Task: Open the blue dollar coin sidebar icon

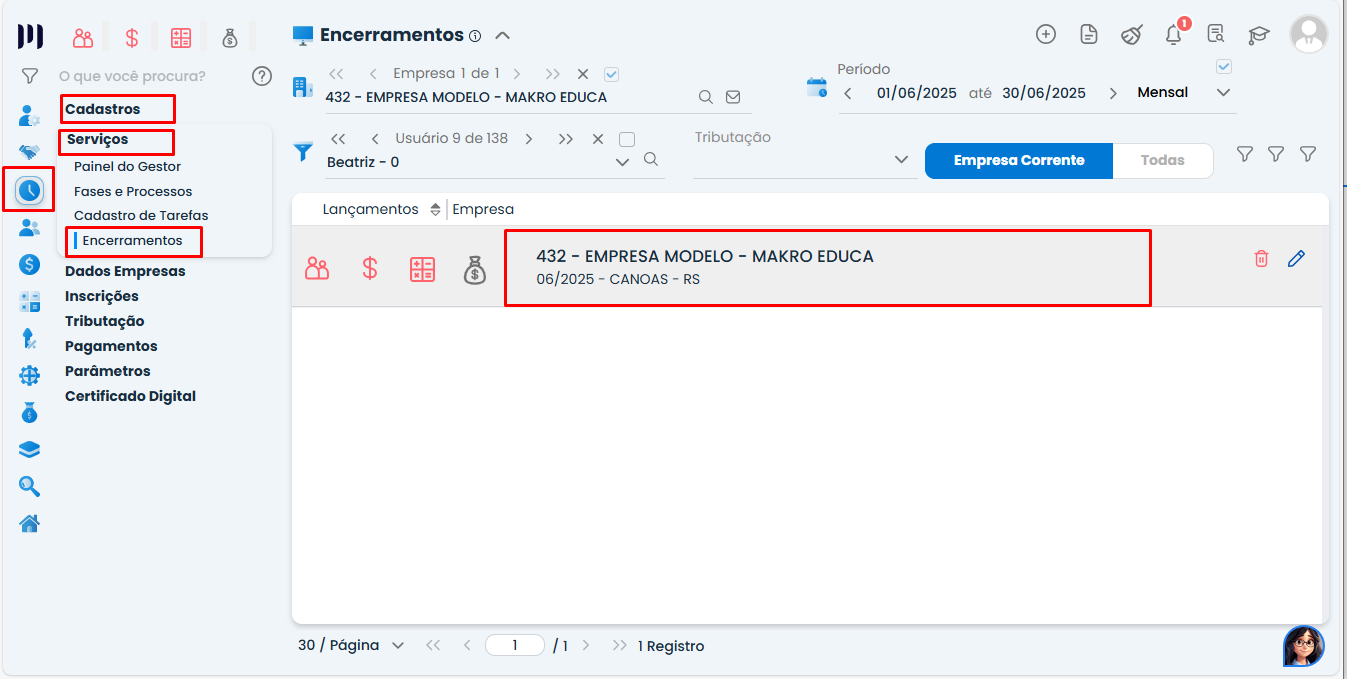Action: click(29, 264)
